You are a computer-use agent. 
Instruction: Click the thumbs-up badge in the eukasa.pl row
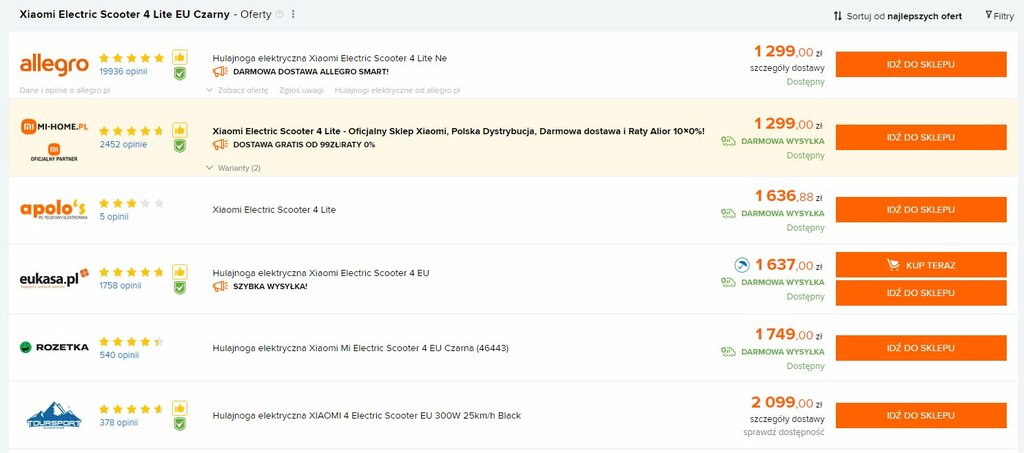[180, 272]
